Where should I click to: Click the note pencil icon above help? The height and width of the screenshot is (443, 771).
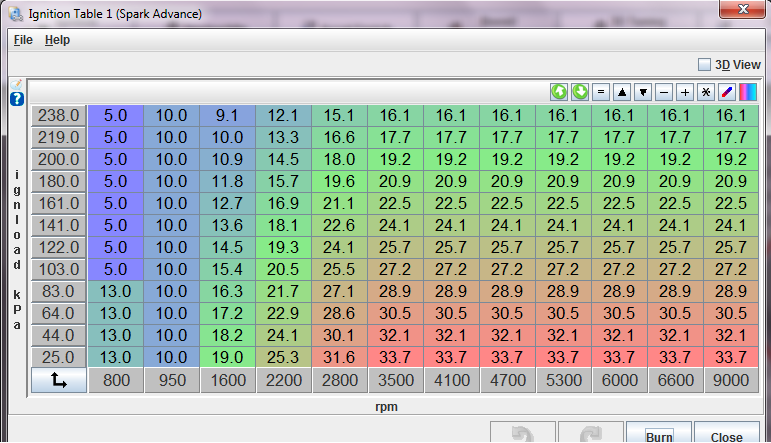16,84
